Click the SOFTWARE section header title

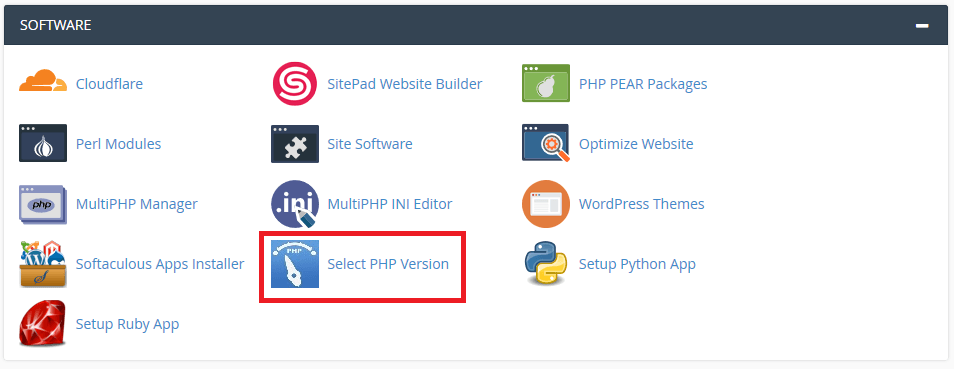(55, 25)
